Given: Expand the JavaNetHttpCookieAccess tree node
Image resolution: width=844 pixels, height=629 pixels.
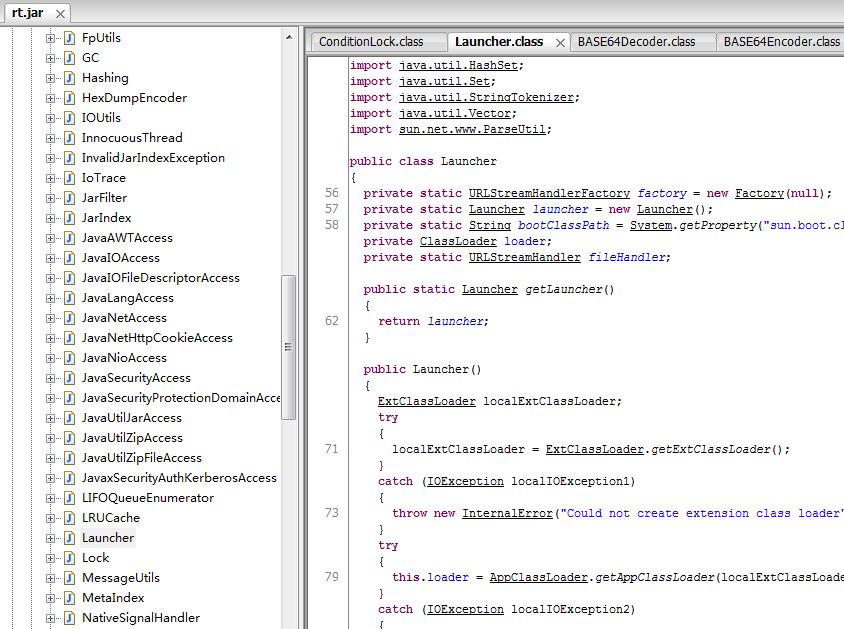Looking at the screenshot, I should point(50,338).
